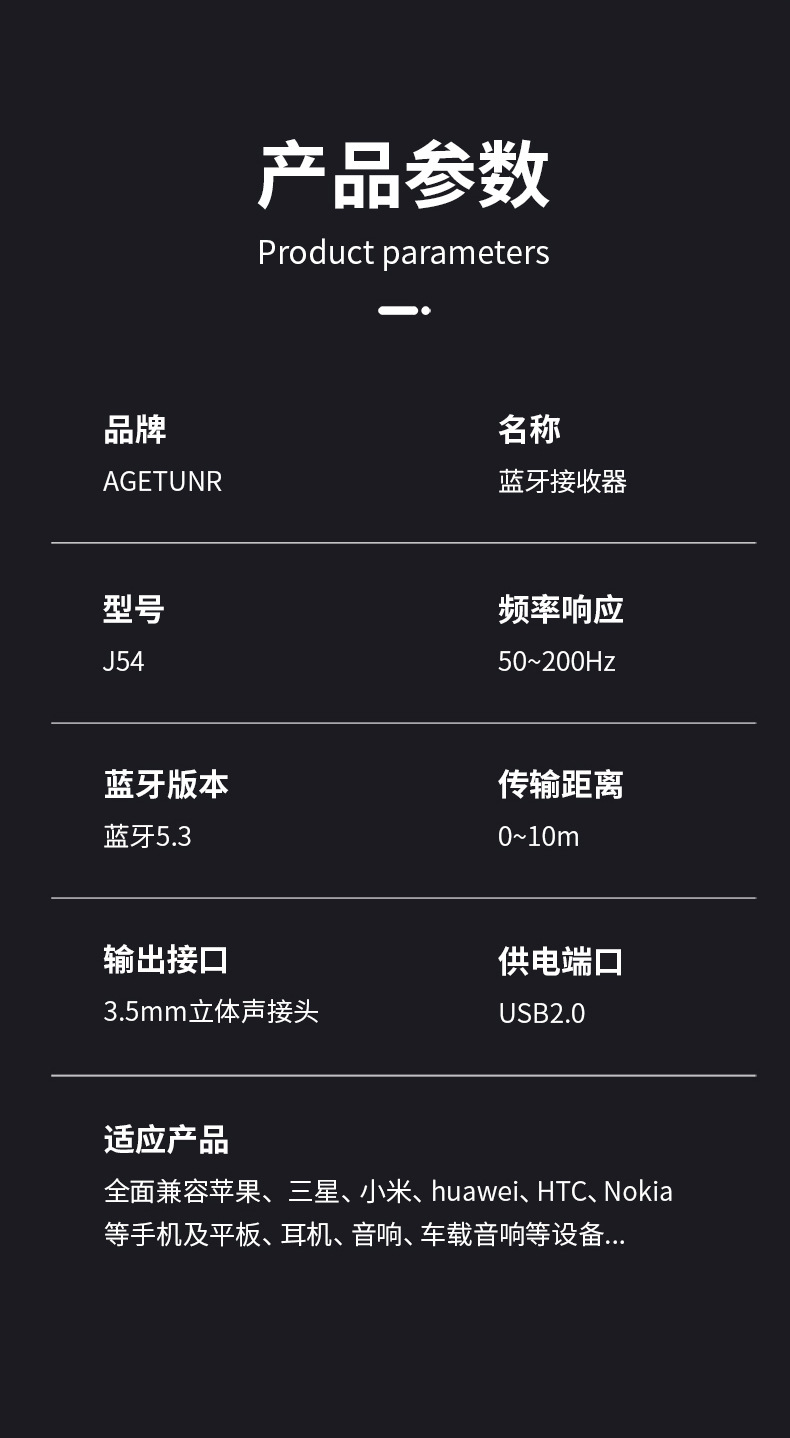Screen dimensions: 790x1438
Task: Click the AGETUNR brand value
Action: (162, 481)
